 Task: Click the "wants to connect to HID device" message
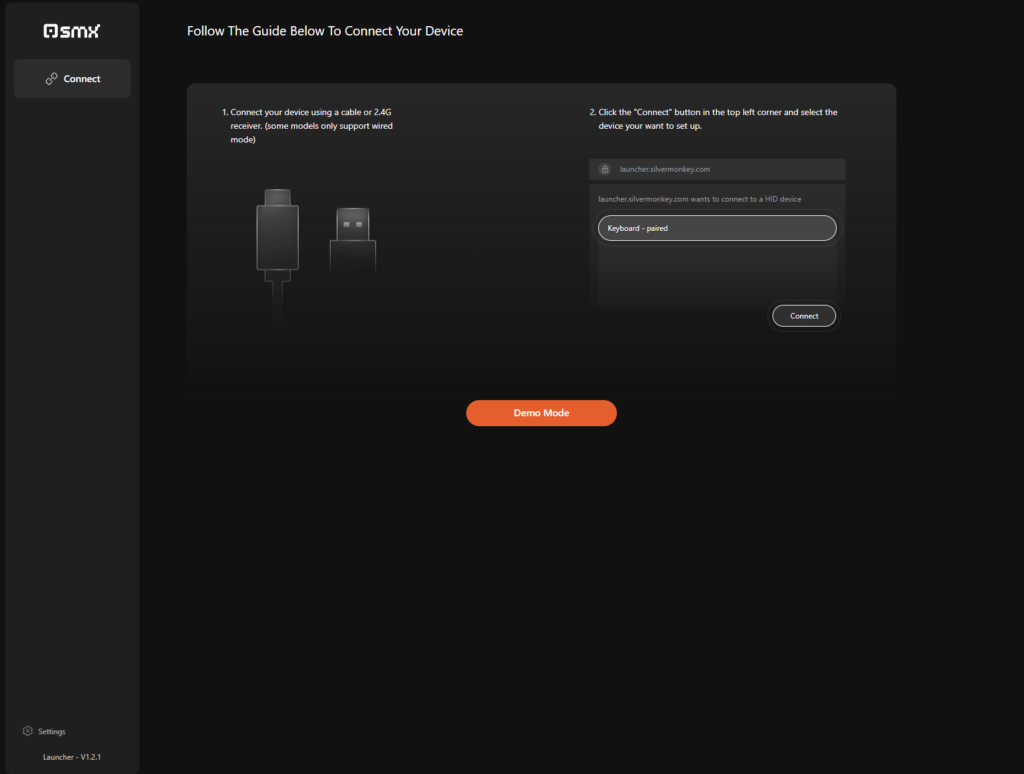click(x=699, y=199)
